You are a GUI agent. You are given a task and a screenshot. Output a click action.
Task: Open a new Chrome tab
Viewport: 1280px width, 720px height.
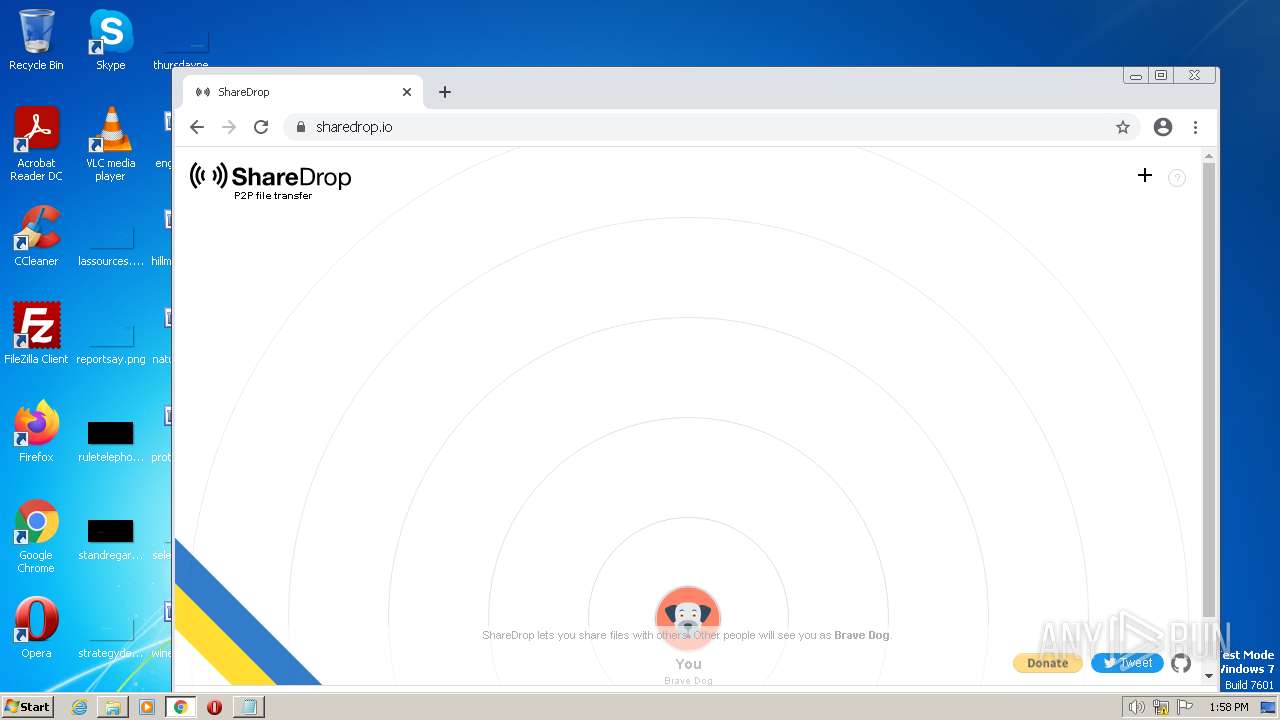[445, 92]
